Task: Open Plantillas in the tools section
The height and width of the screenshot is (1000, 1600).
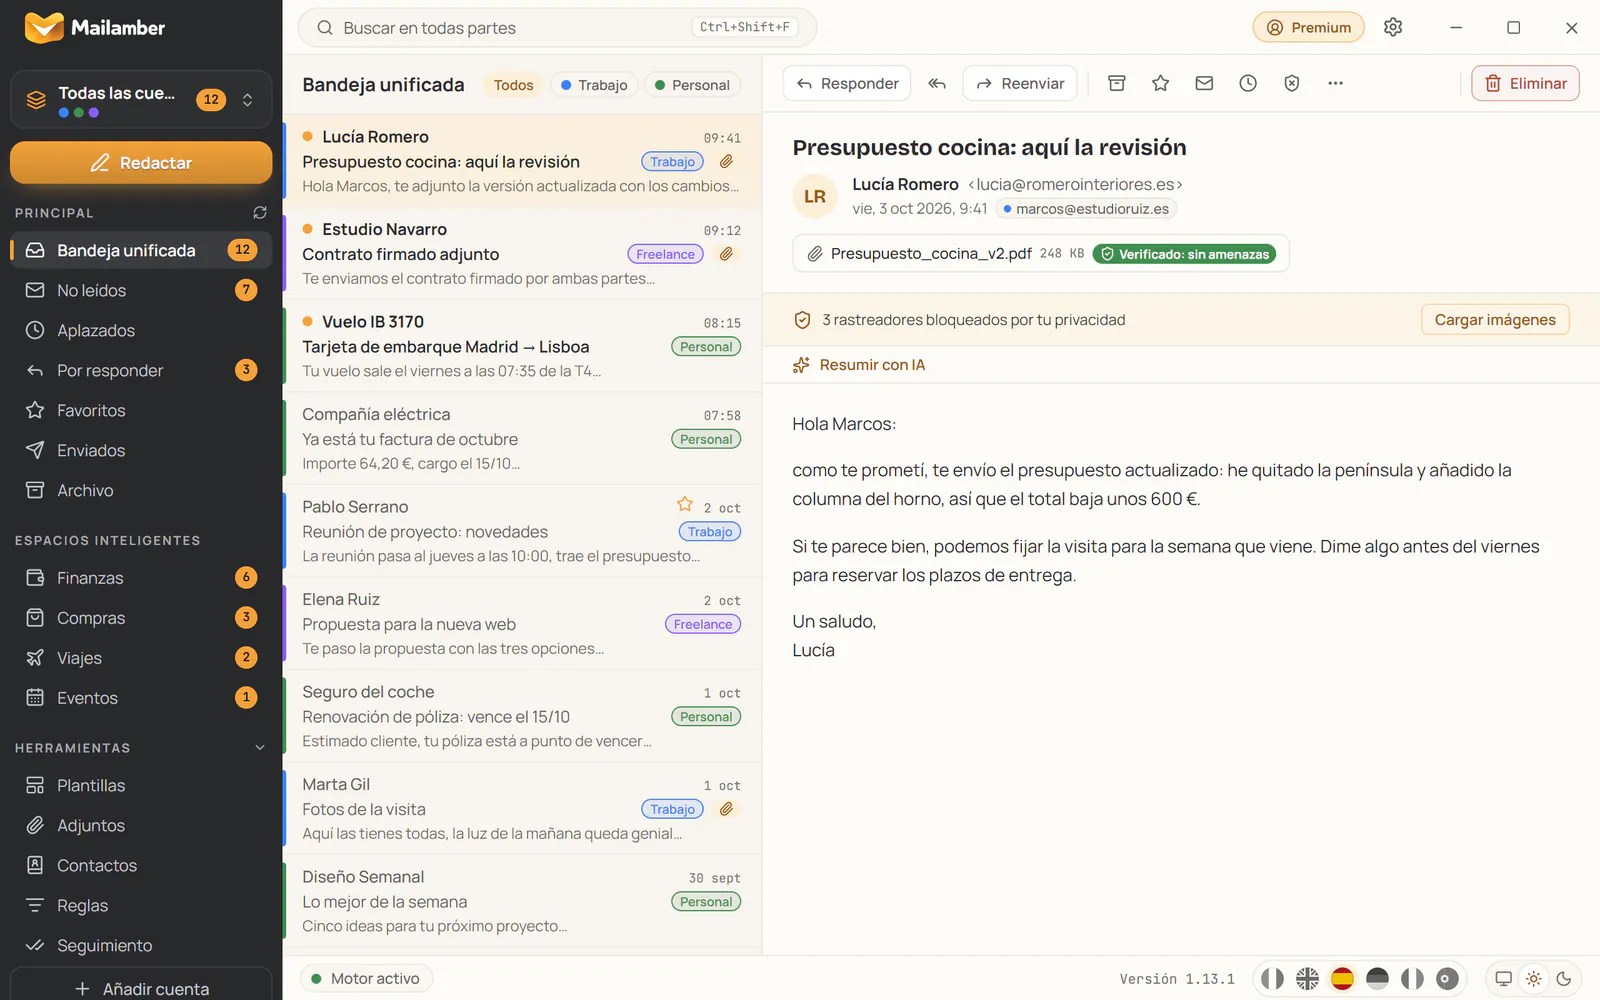Action: click(141, 786)
